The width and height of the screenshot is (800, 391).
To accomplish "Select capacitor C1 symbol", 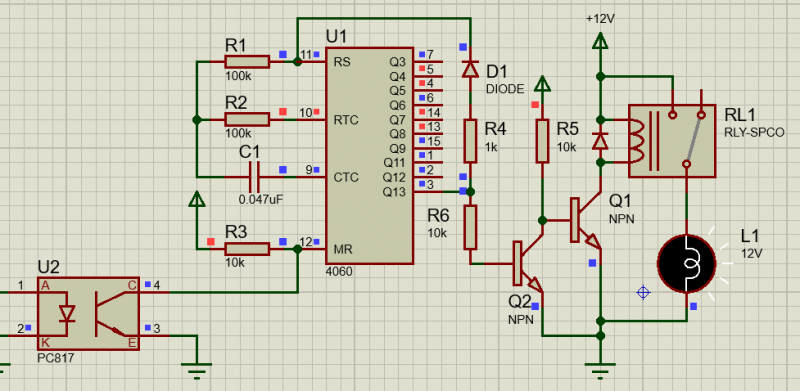I will (254, 177).
